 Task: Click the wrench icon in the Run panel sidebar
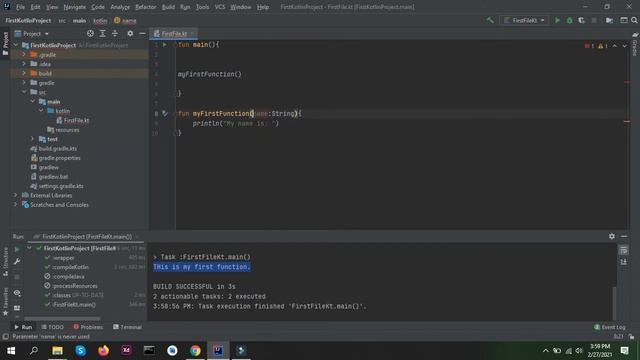click(x=17, y=262)
